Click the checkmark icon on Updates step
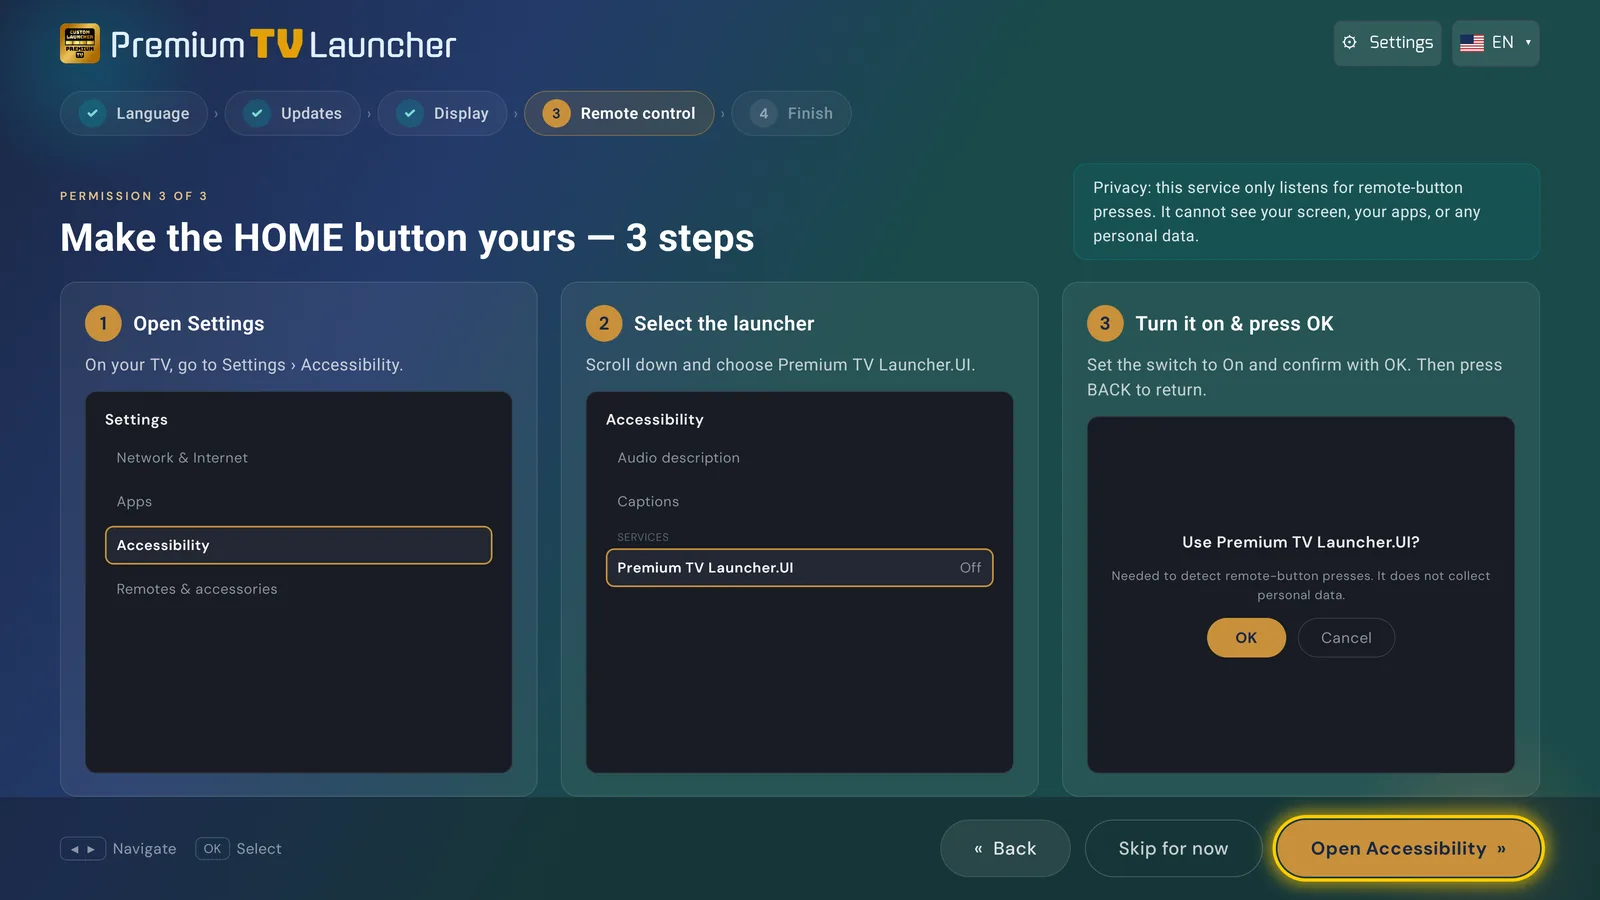The height and width of the screenshot is (900, 1600). (x=257, y=113)
